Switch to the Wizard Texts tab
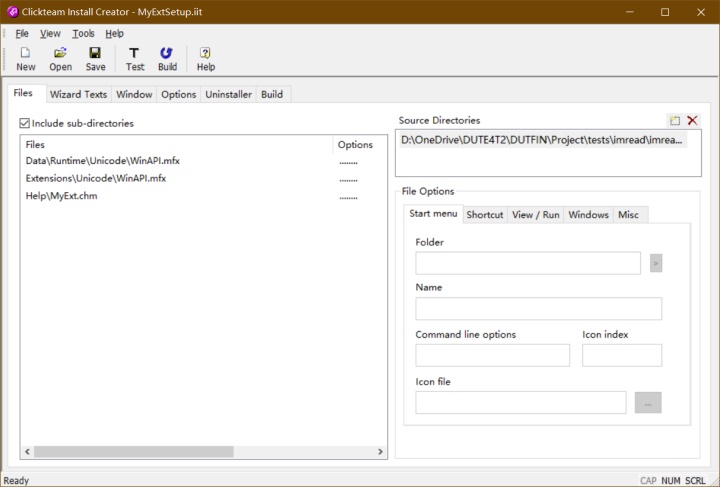The width and height of the screenshot is (720, 487). [78, 94]
